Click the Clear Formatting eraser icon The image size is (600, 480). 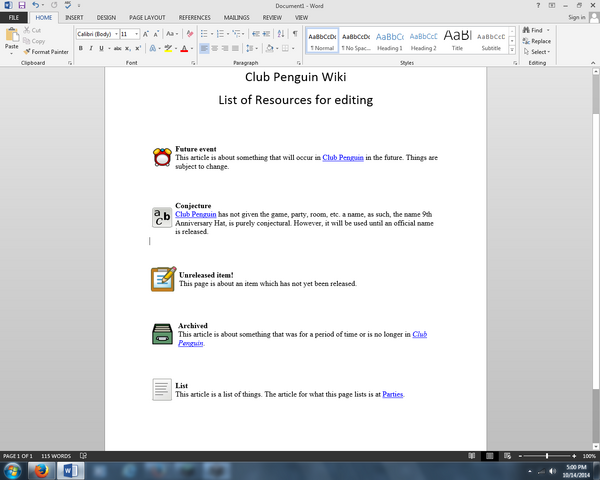[x=189, y=34]
